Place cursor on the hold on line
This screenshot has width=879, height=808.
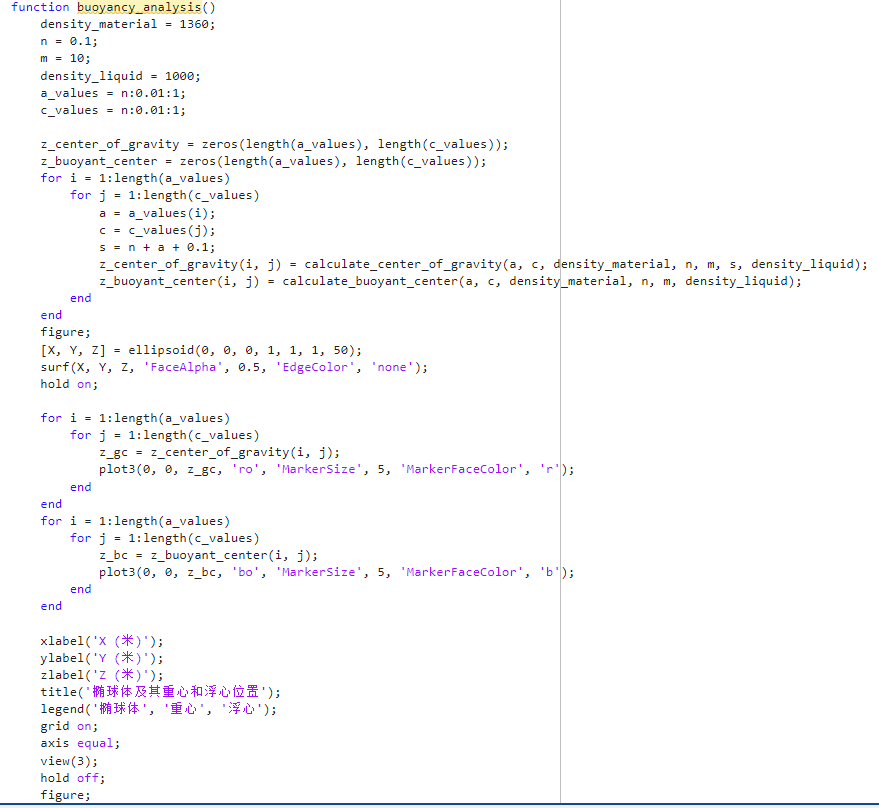pyautogui.click(x=69, y=384)
